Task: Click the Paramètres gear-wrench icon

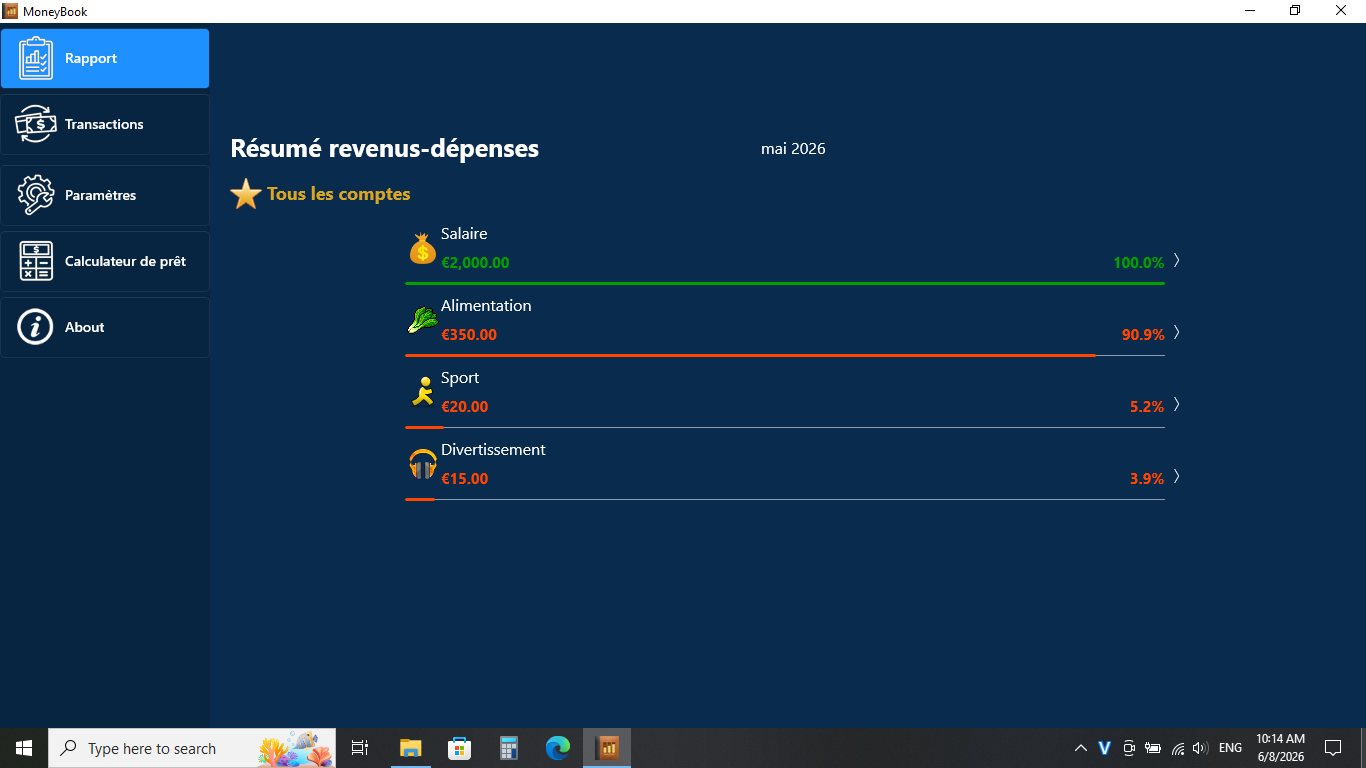Action: (x=36, y=195)
